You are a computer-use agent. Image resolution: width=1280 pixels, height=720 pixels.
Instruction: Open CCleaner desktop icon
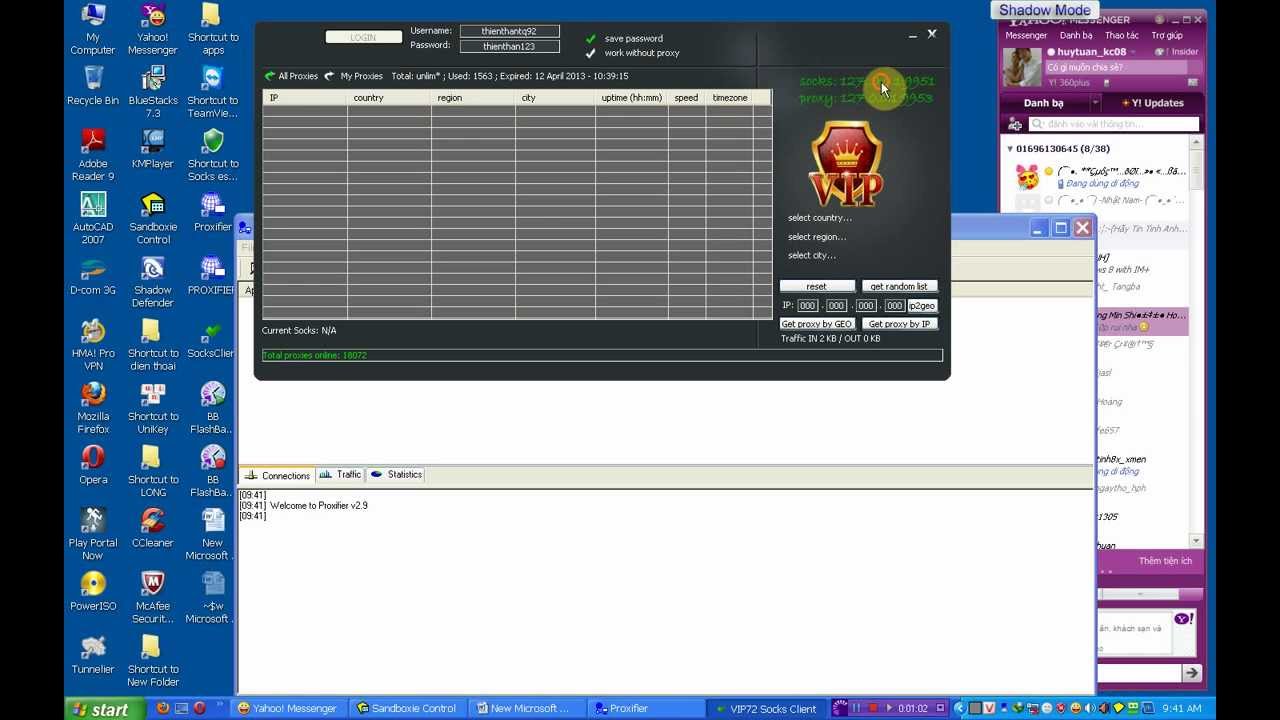(x=153, y=527)
